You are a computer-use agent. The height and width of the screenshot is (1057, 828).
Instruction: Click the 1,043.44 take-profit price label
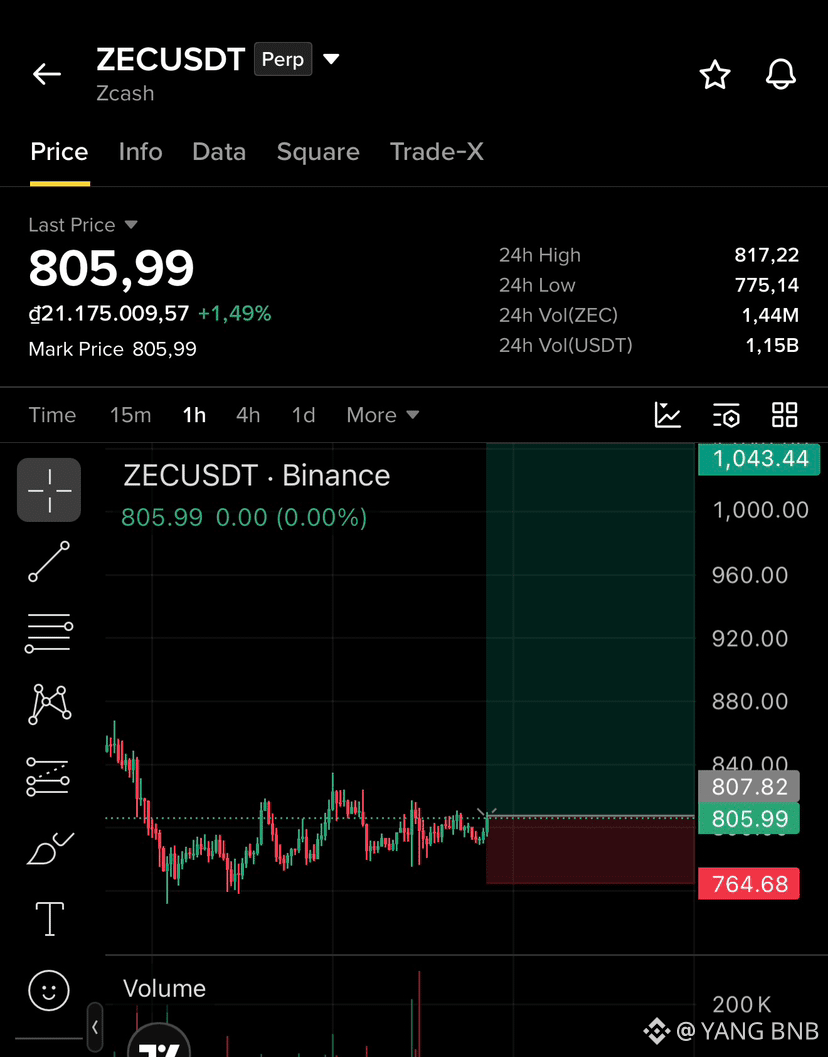coord(759,459)
